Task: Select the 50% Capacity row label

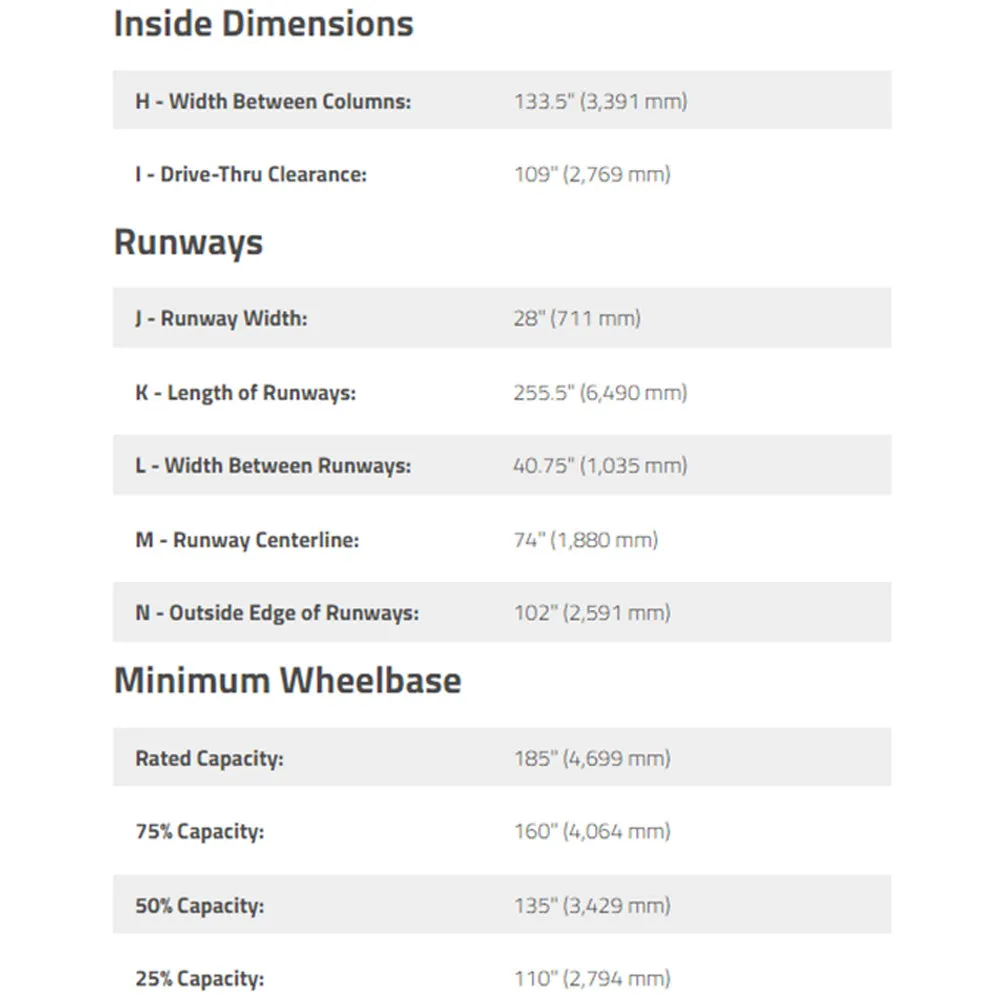Action: point(200,906)
